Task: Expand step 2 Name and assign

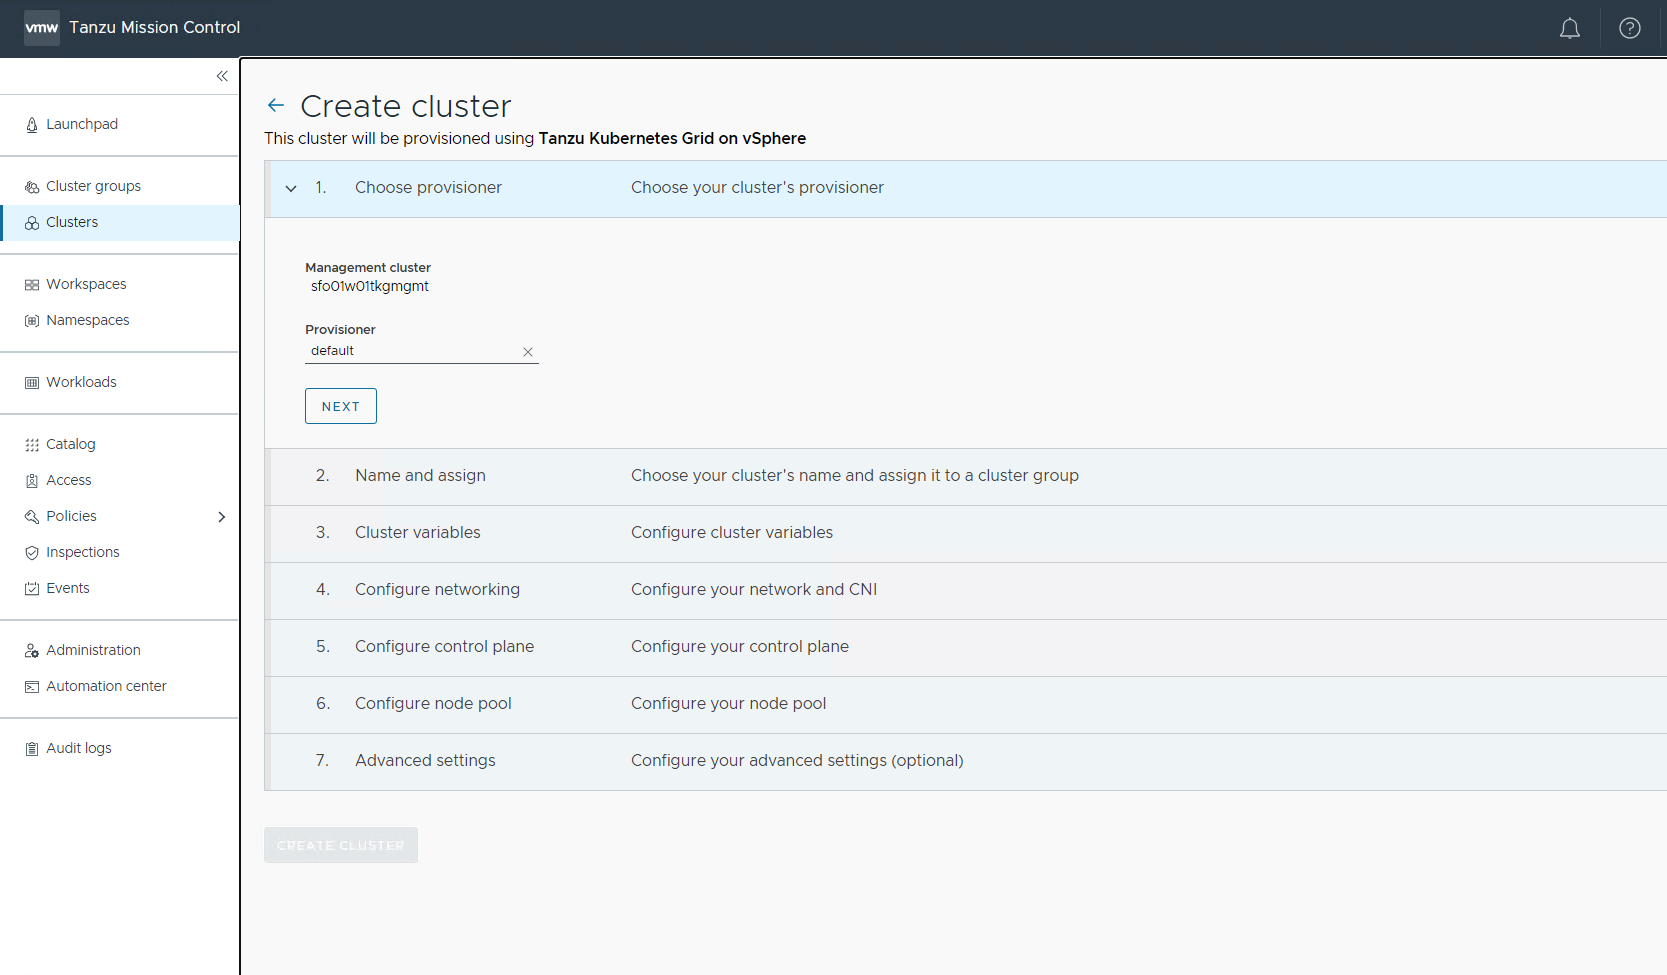Action: 966,476
